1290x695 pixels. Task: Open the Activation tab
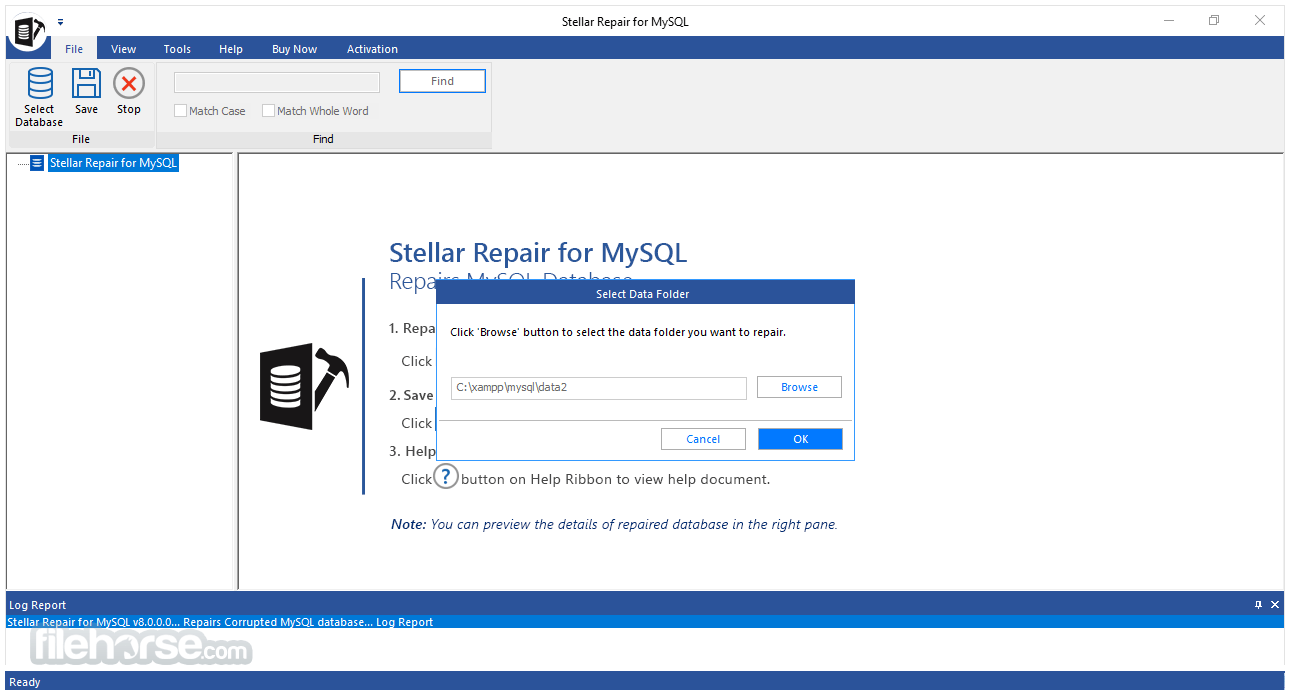click(x=372, y=49)
